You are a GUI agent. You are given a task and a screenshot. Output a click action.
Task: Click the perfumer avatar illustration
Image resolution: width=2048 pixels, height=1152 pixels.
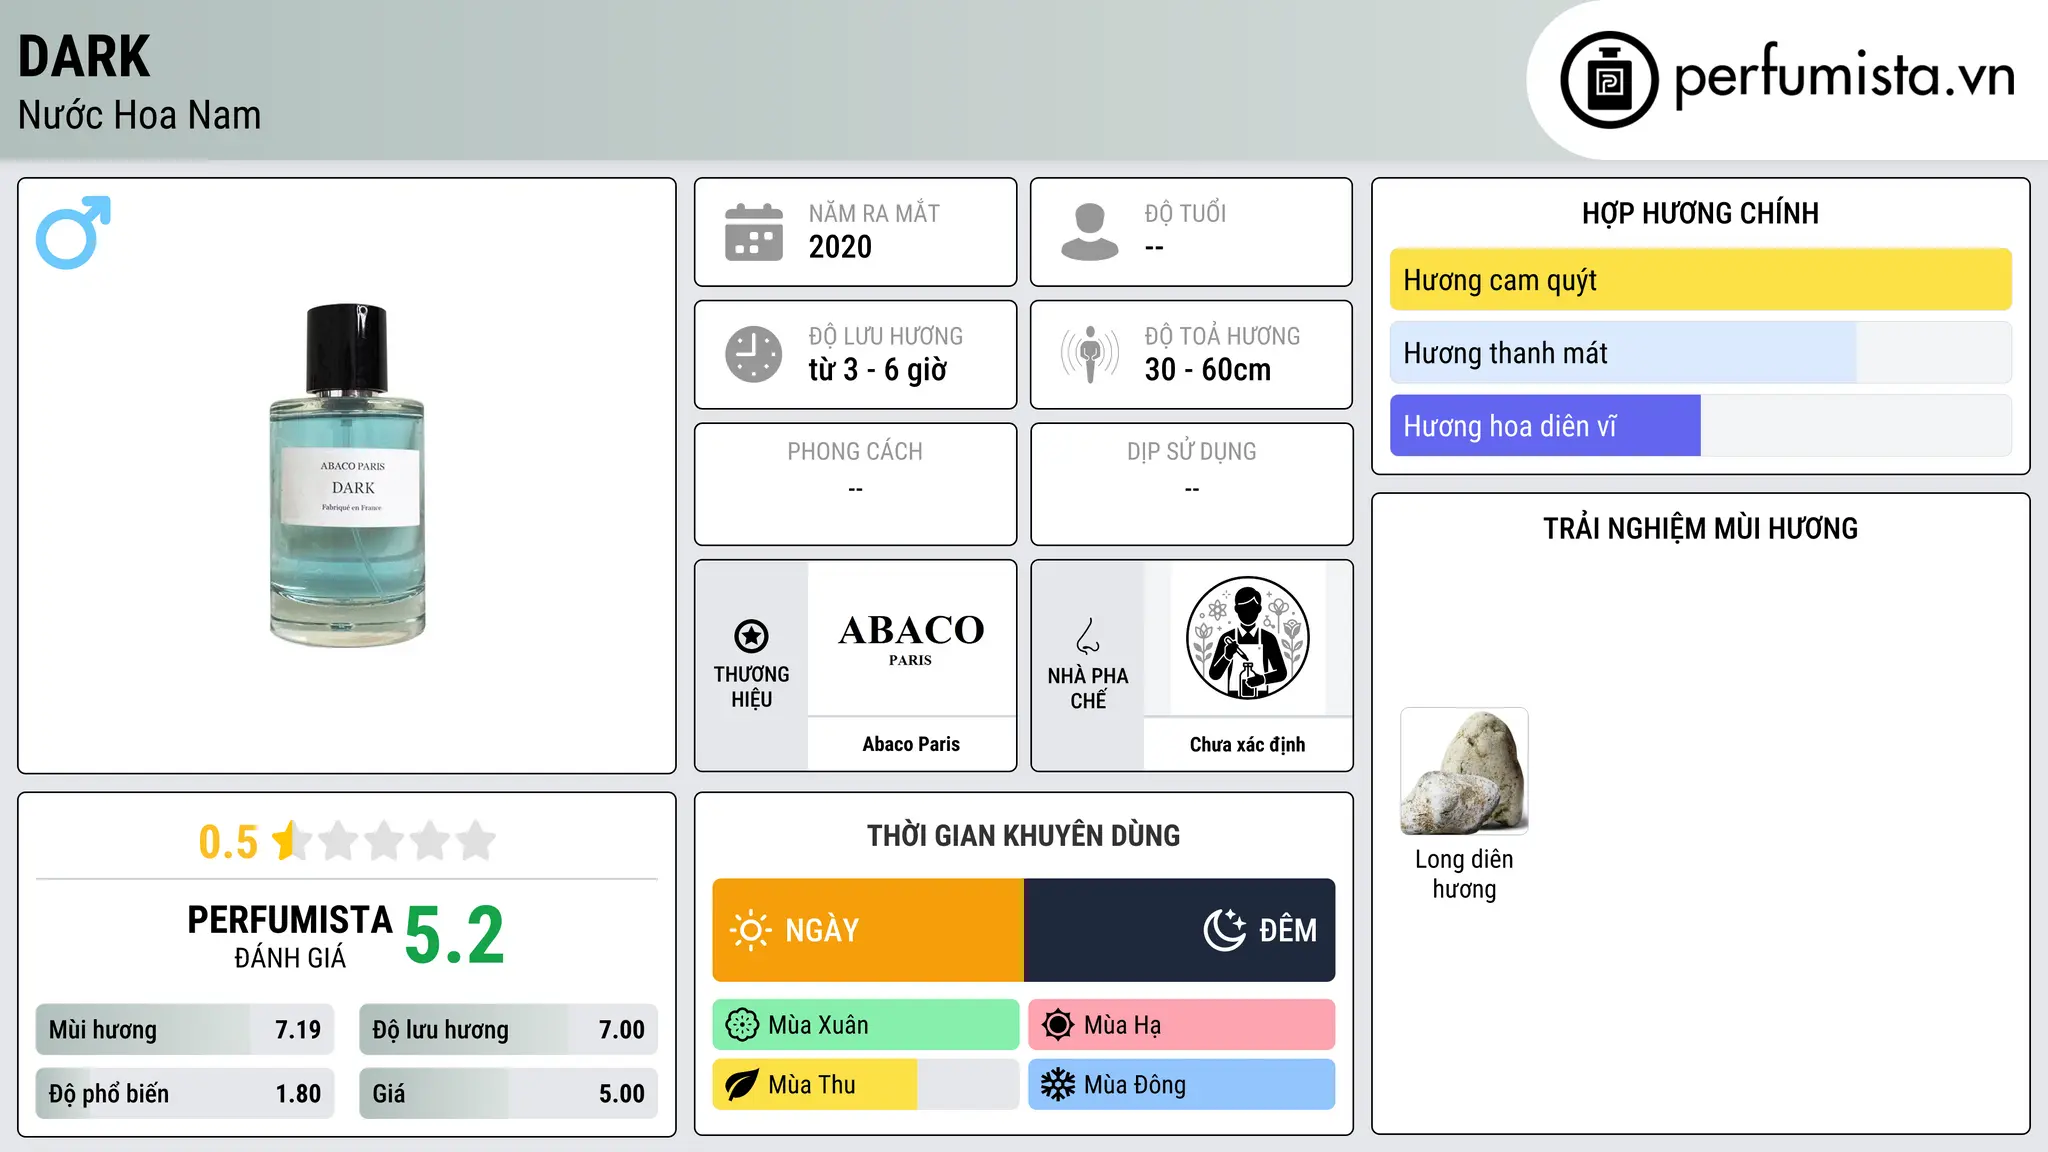1247,638
